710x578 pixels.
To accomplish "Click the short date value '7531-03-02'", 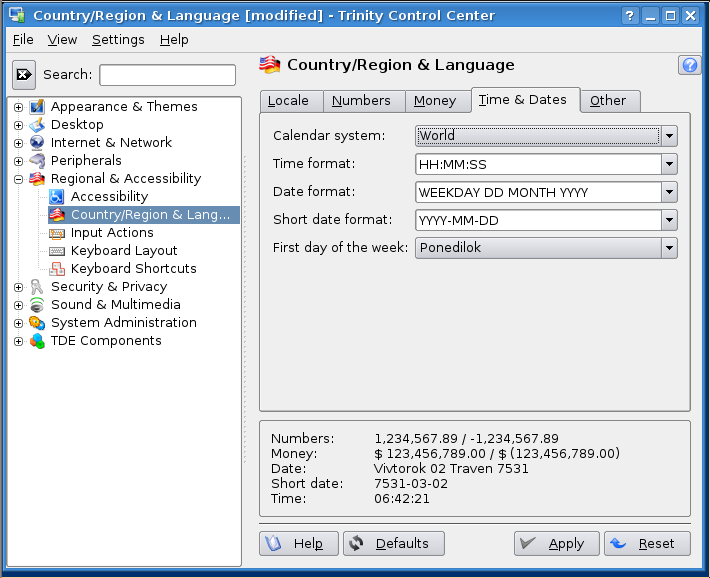I will tap(411, 484).
